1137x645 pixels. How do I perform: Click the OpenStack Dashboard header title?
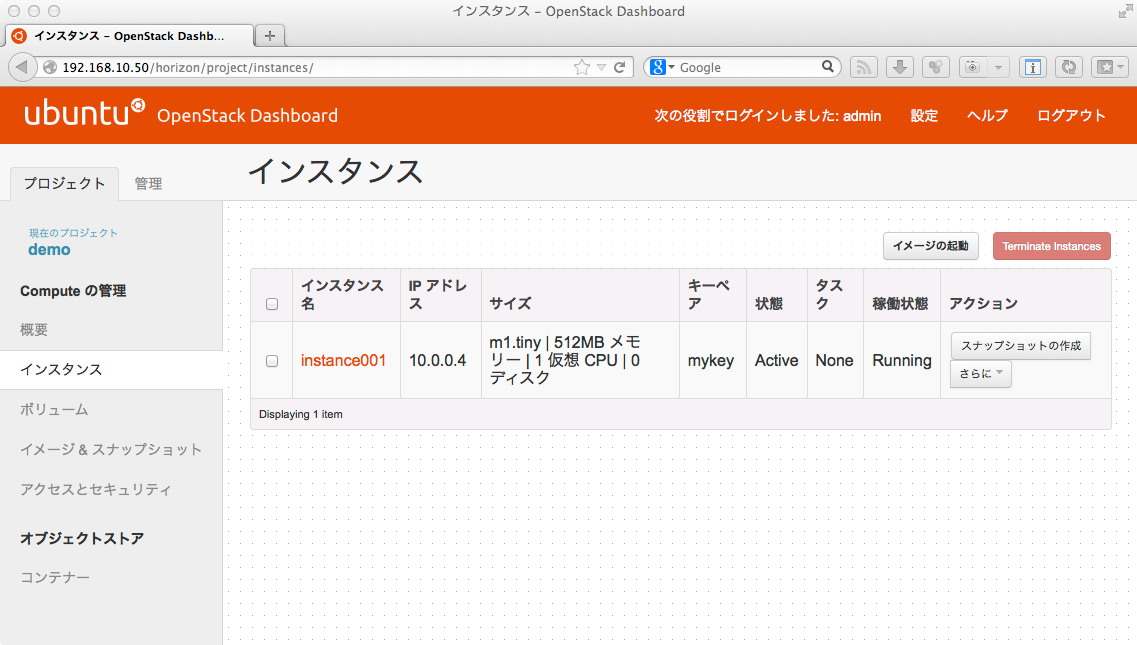coord(247,116)
